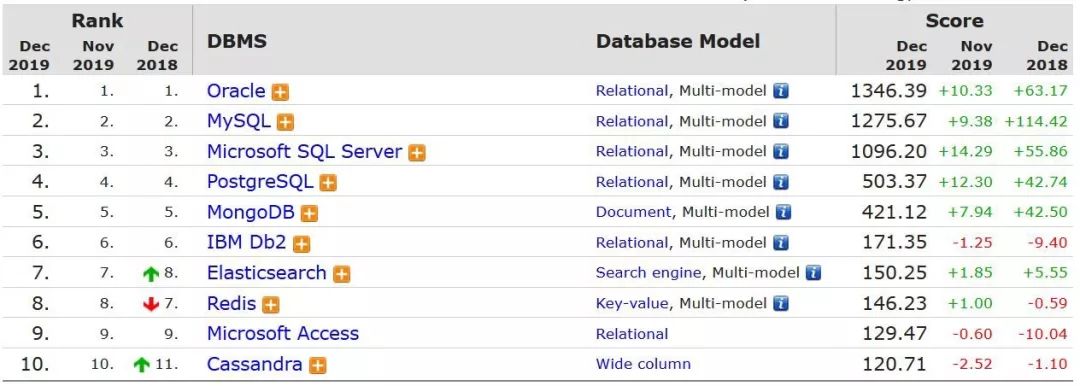Open the Wide column model link
Image resolution: width=1080 pixels, height=386 pixels.
tap(643, 364)
